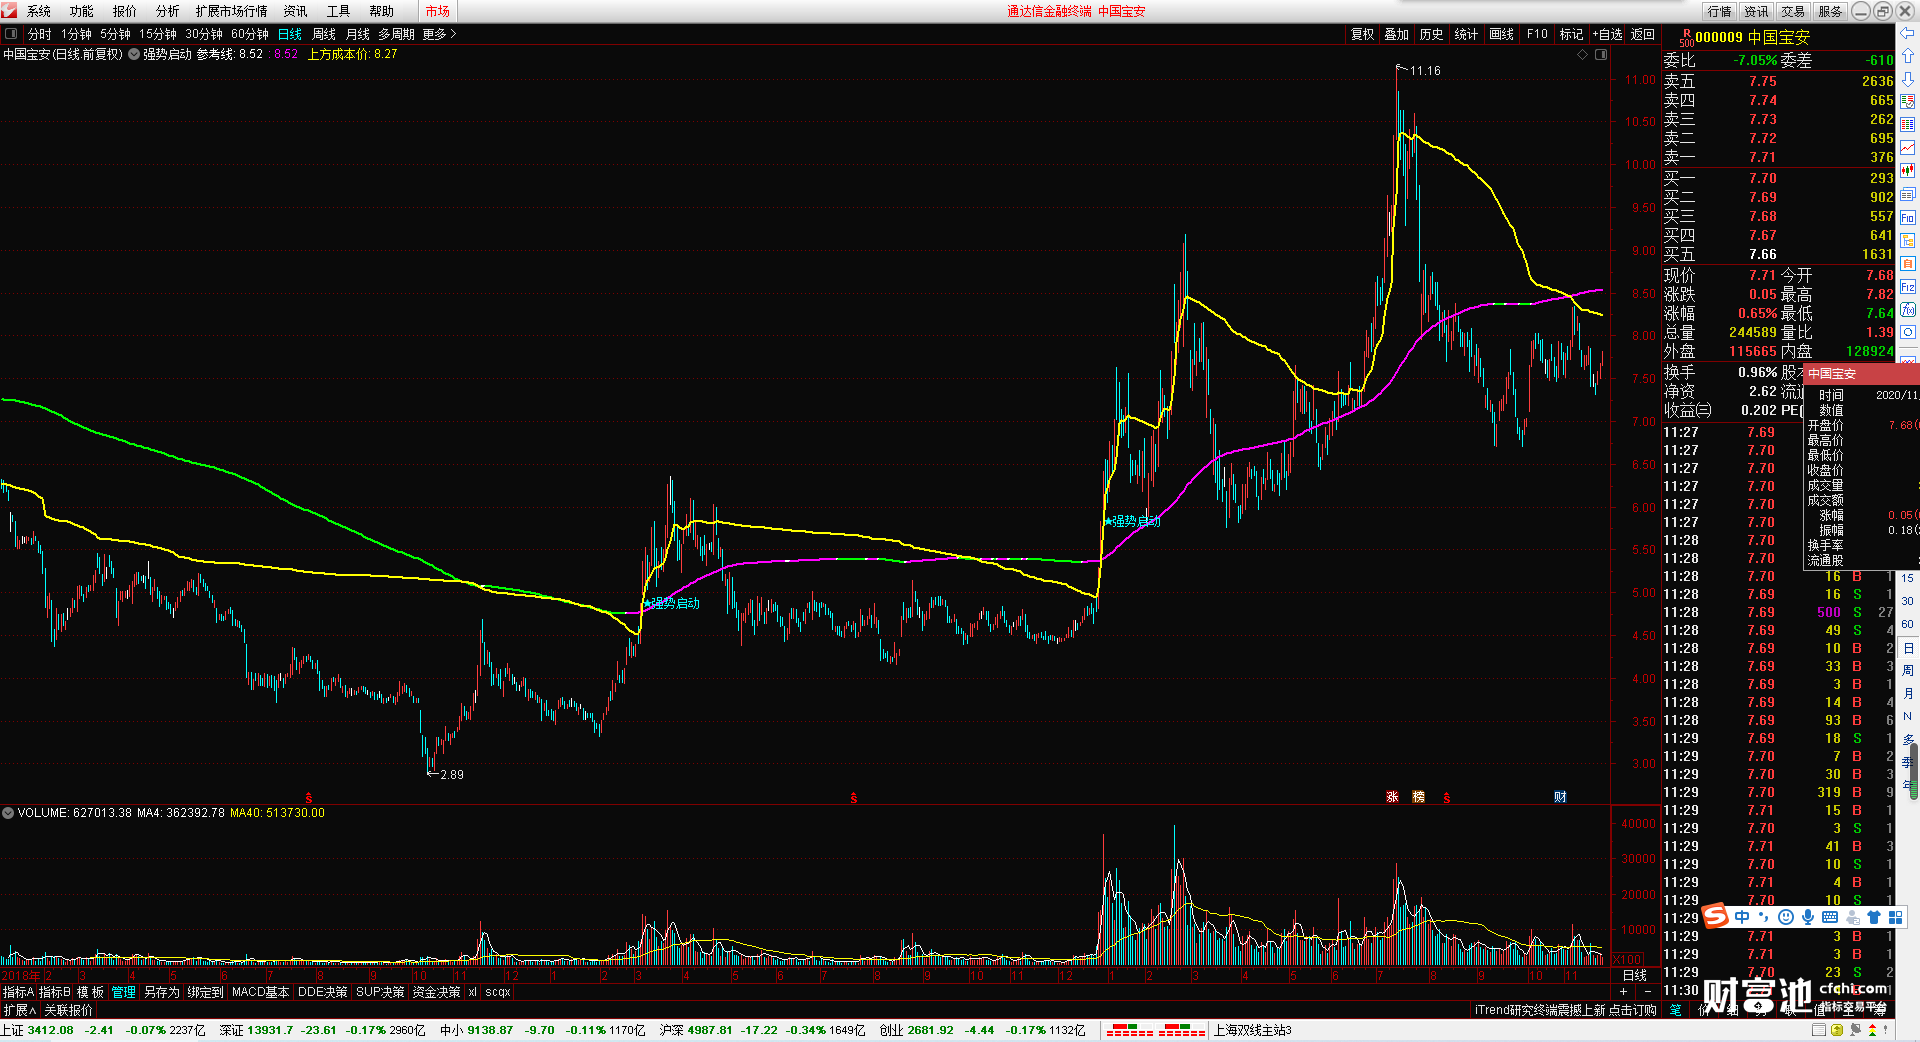
Task: Open the fx formula manager sidebar icon
Action: [x=1908, y=309]
